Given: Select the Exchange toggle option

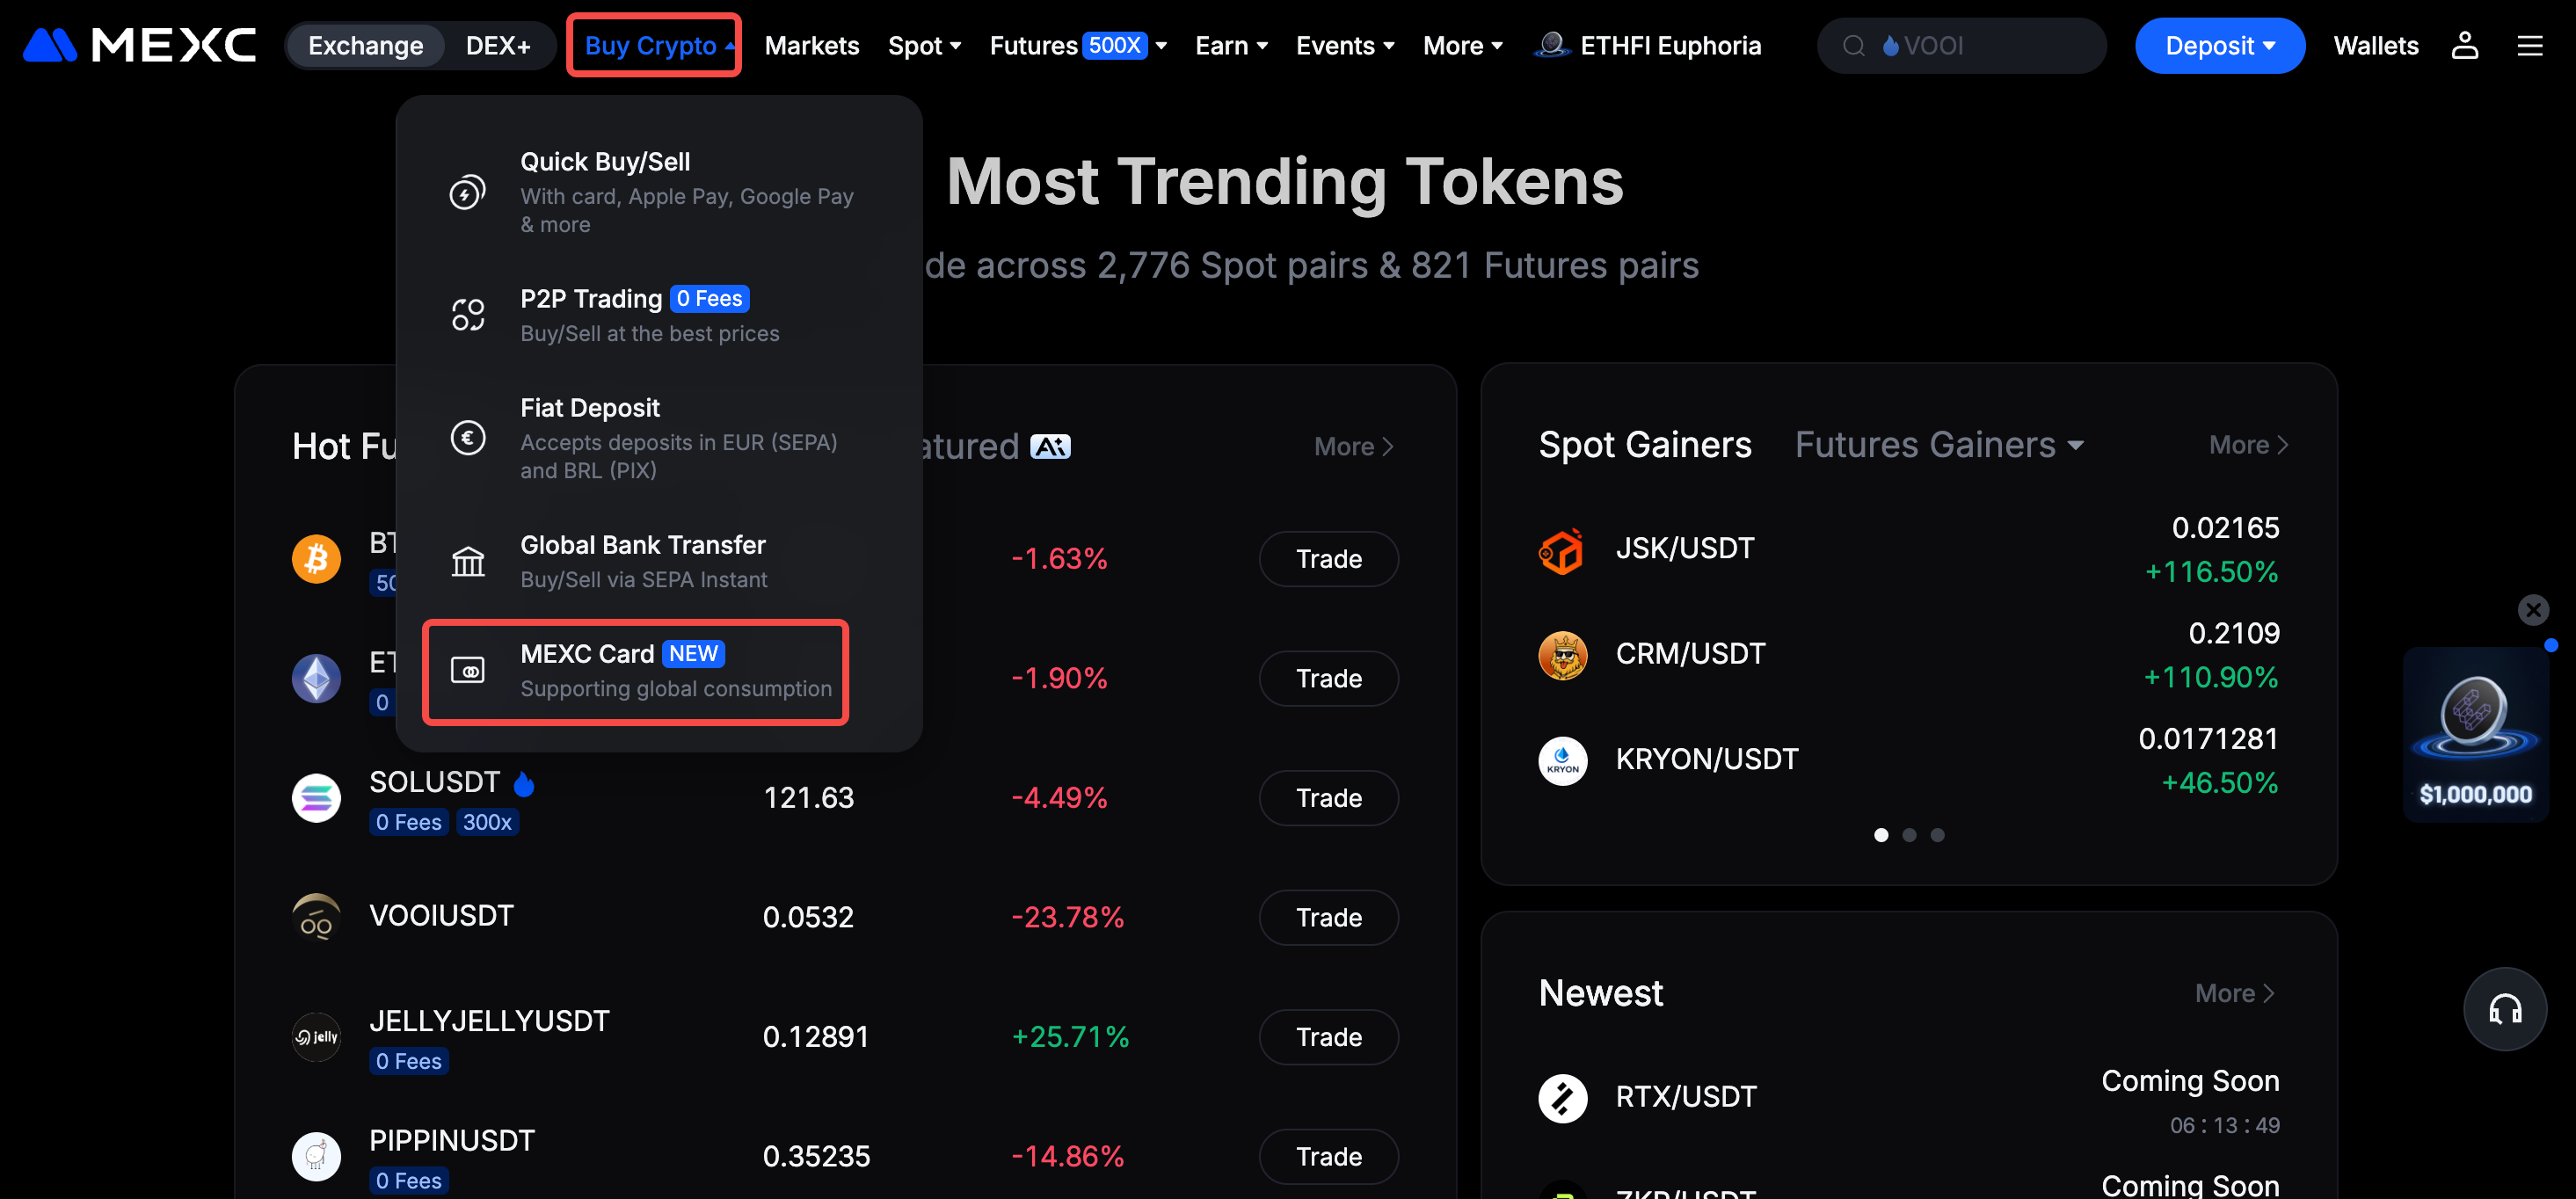Looking at the screenshot, I should 365,45.
